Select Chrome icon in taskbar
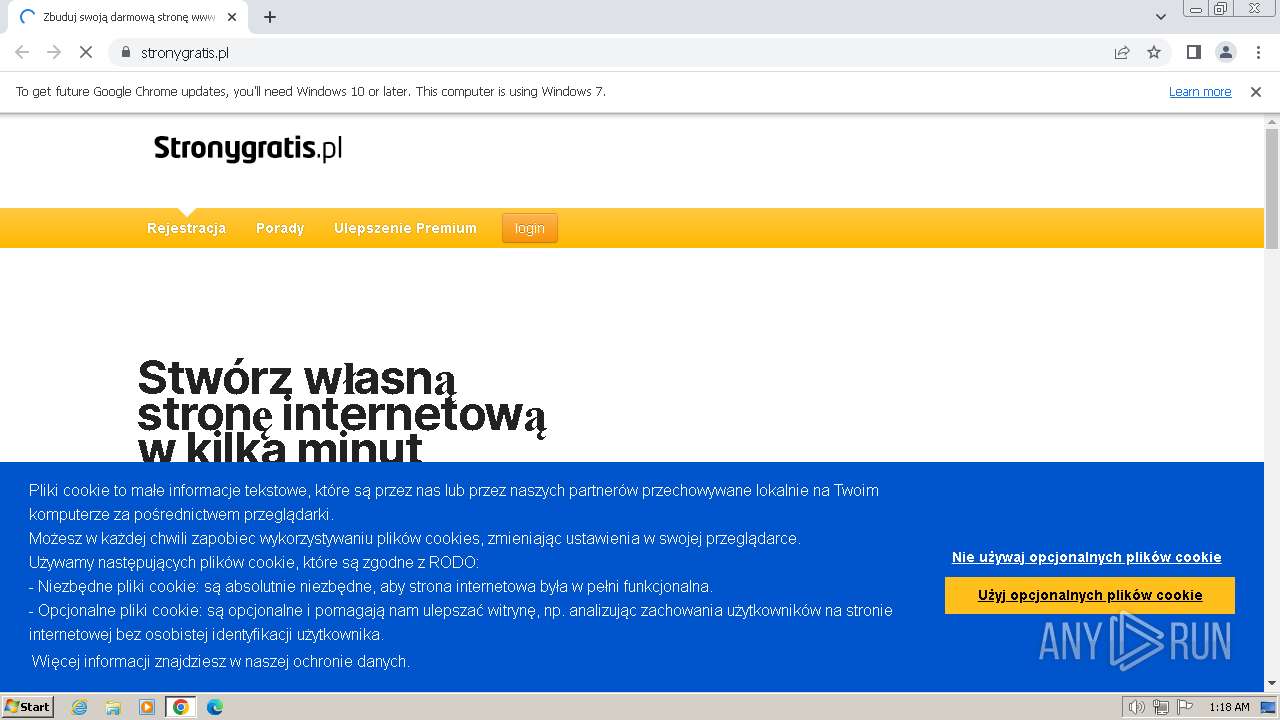 (x=180, y=707)
